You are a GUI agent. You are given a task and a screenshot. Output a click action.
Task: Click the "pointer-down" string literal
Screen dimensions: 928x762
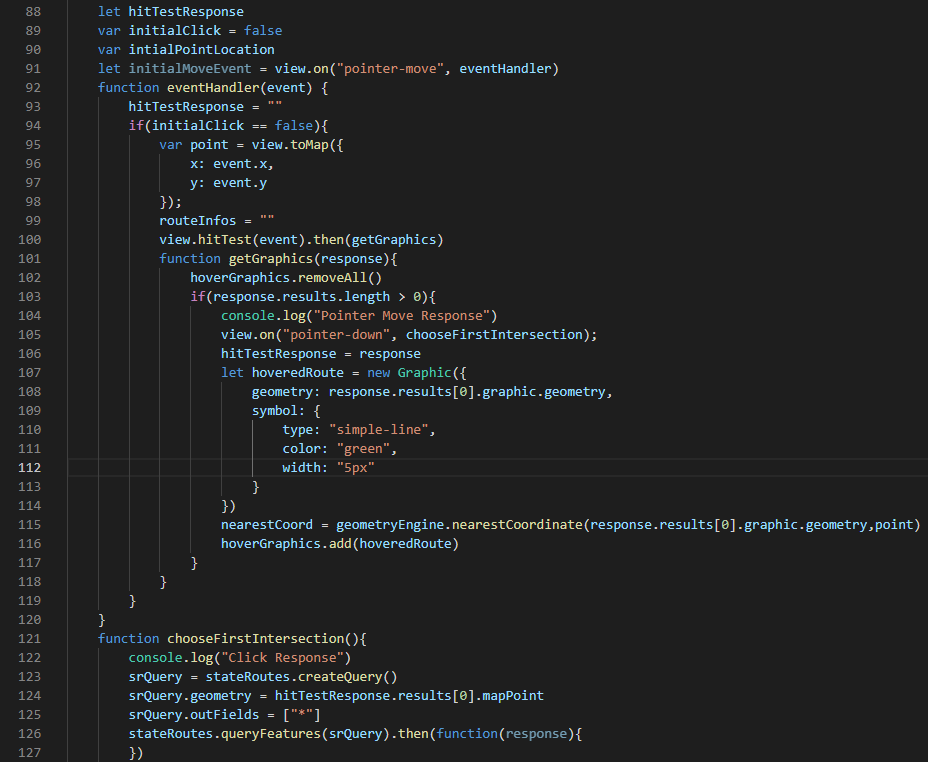336,334
